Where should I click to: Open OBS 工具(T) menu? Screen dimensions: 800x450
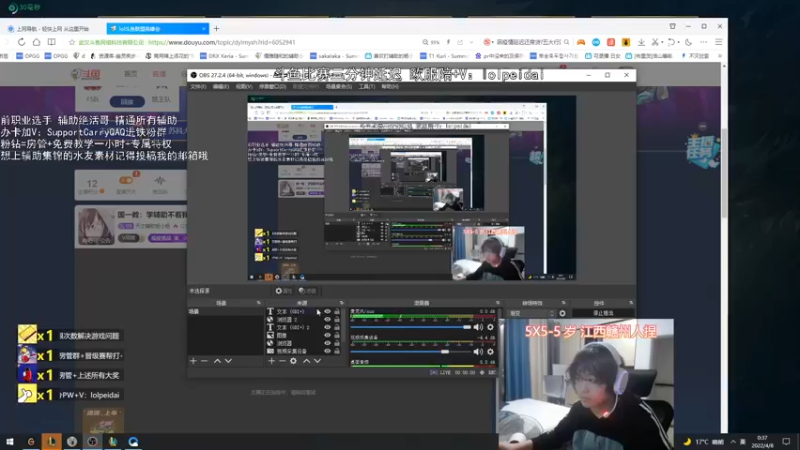pyautogui.click(x=366, y=87)
